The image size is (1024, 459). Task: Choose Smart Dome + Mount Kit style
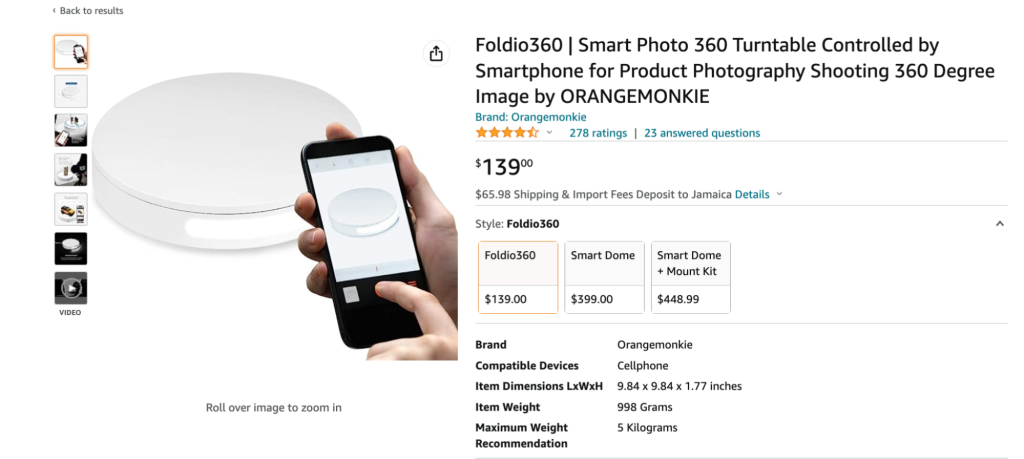[691, 277]
